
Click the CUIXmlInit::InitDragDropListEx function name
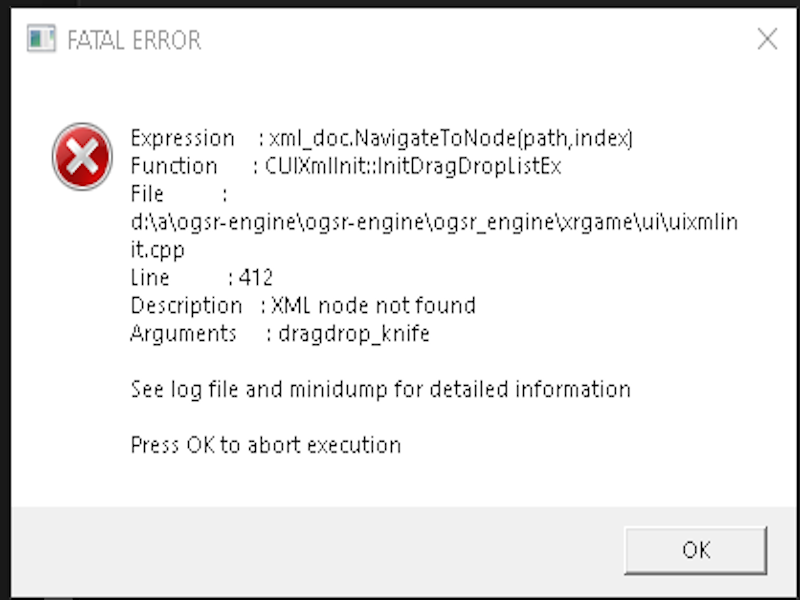pos(413,166)
